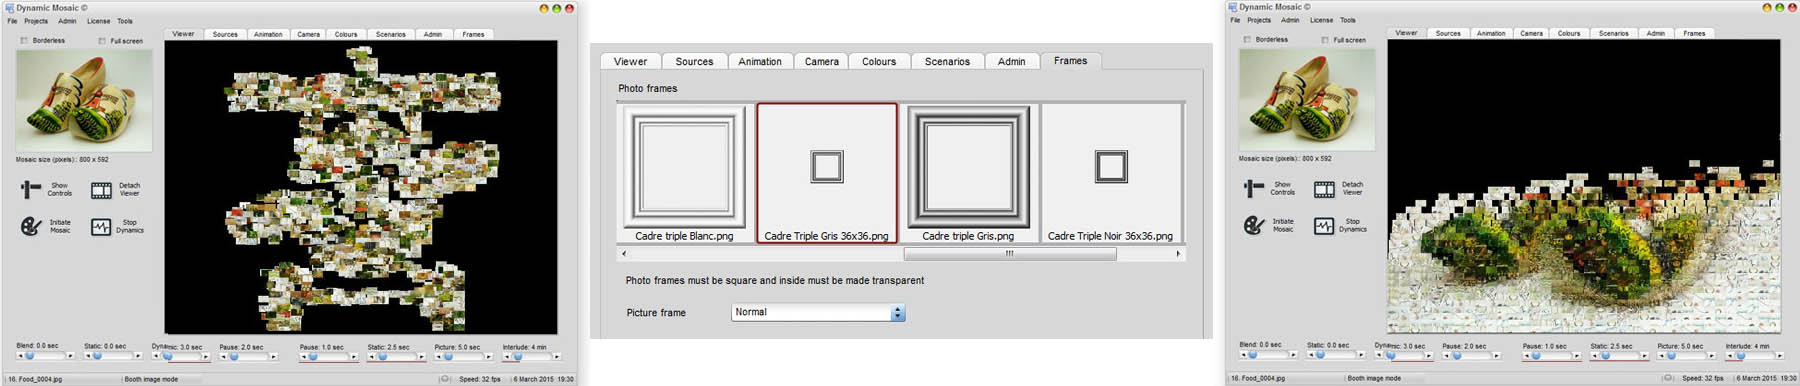Toggle Full screen checkbox in left window

[102, 41]
